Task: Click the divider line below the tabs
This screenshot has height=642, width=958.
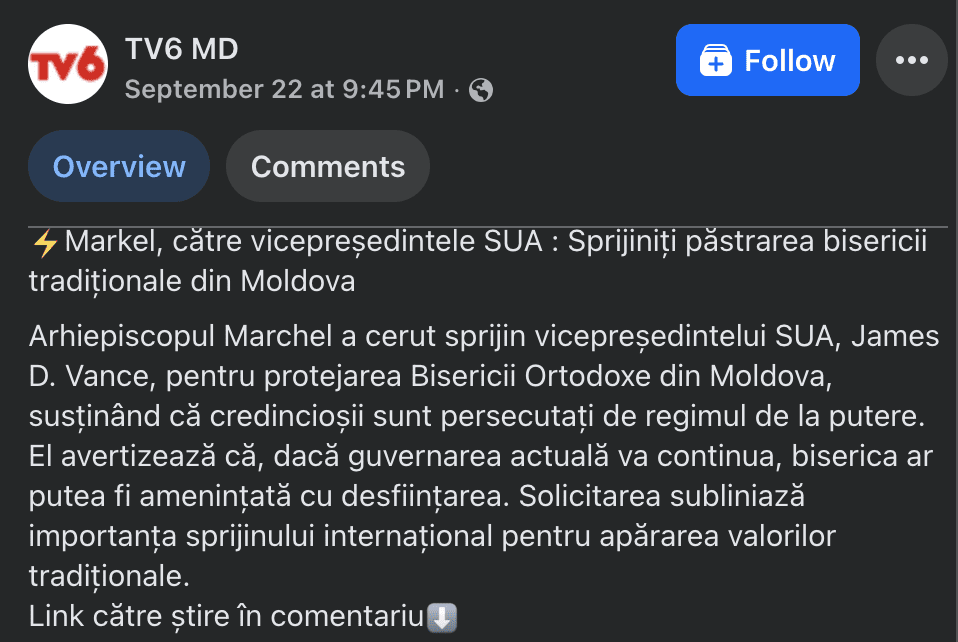Action: (488, 226)
